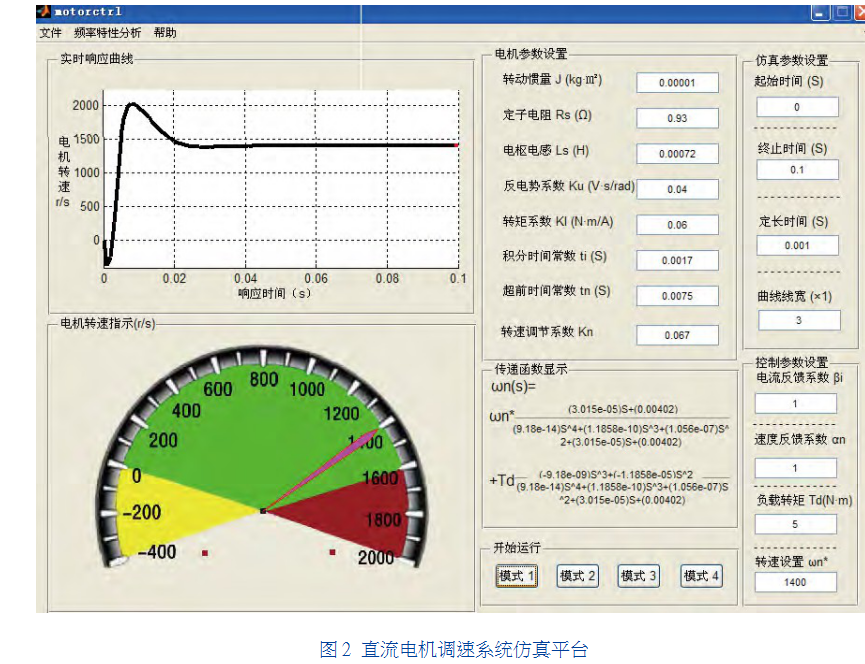Click the 终止时间 input box
Screen dimensions: 865x664
tap(797, 170)
